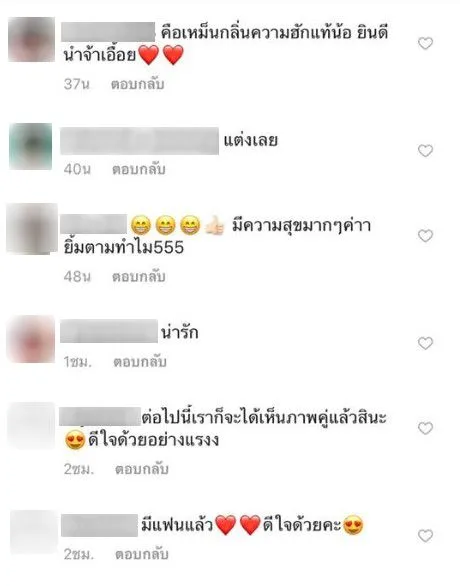Reply to the 'มีแฟนแล้ว' comment
The width and height of the screenshot is (460, 586).
pos(141,554)
